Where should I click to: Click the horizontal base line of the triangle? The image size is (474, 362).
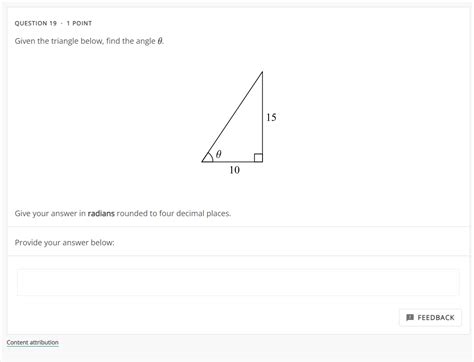[x=232, y=162]
